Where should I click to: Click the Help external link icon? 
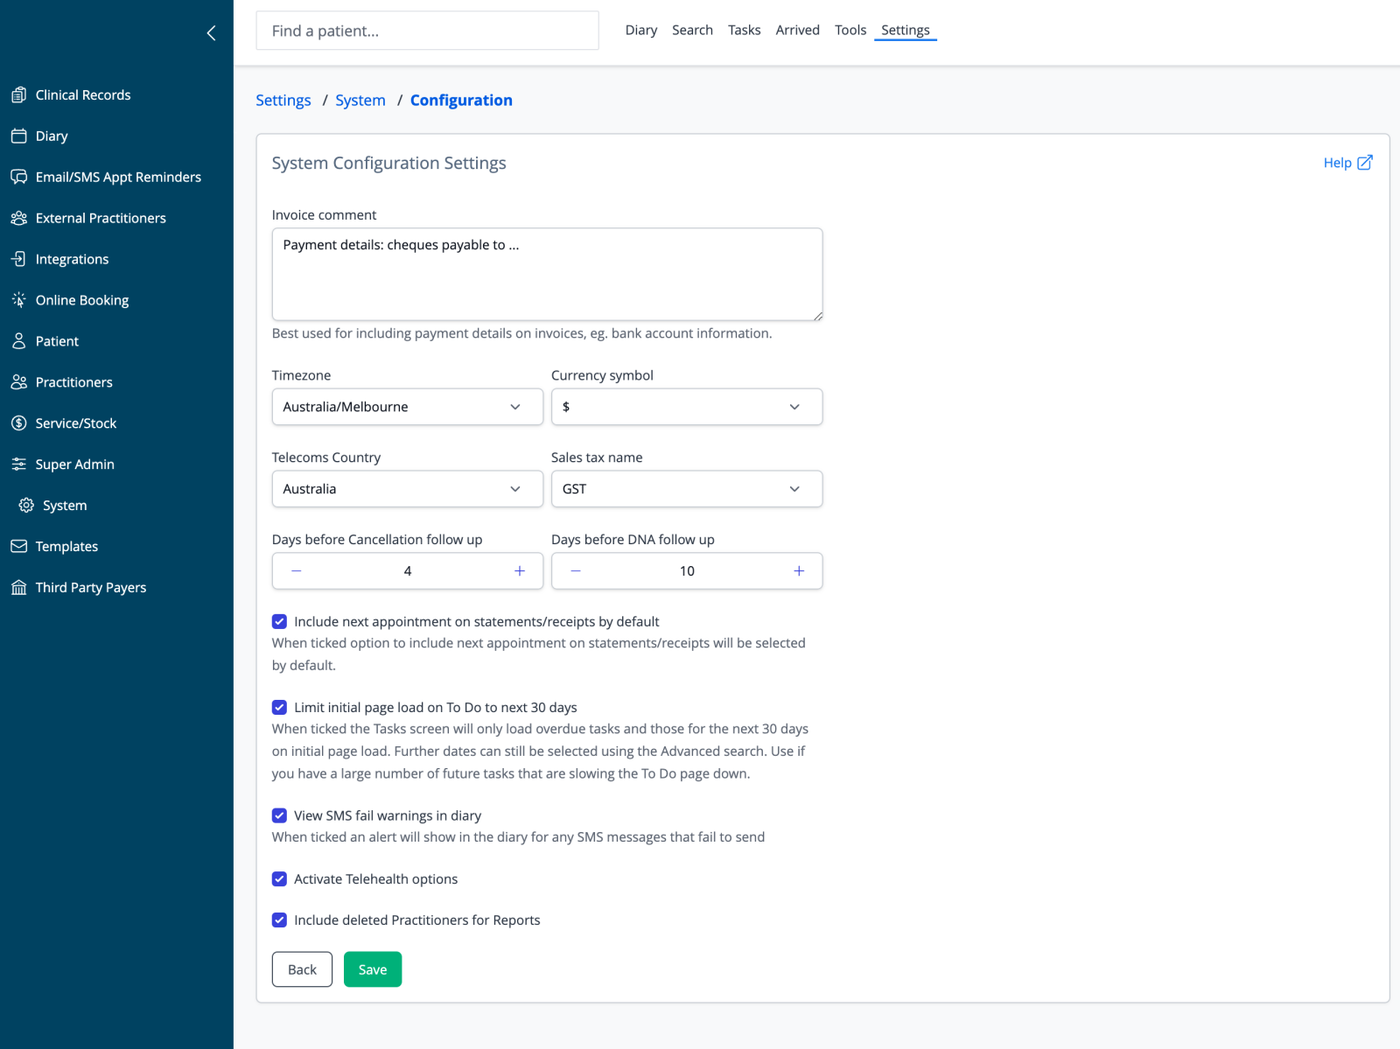1365,162
